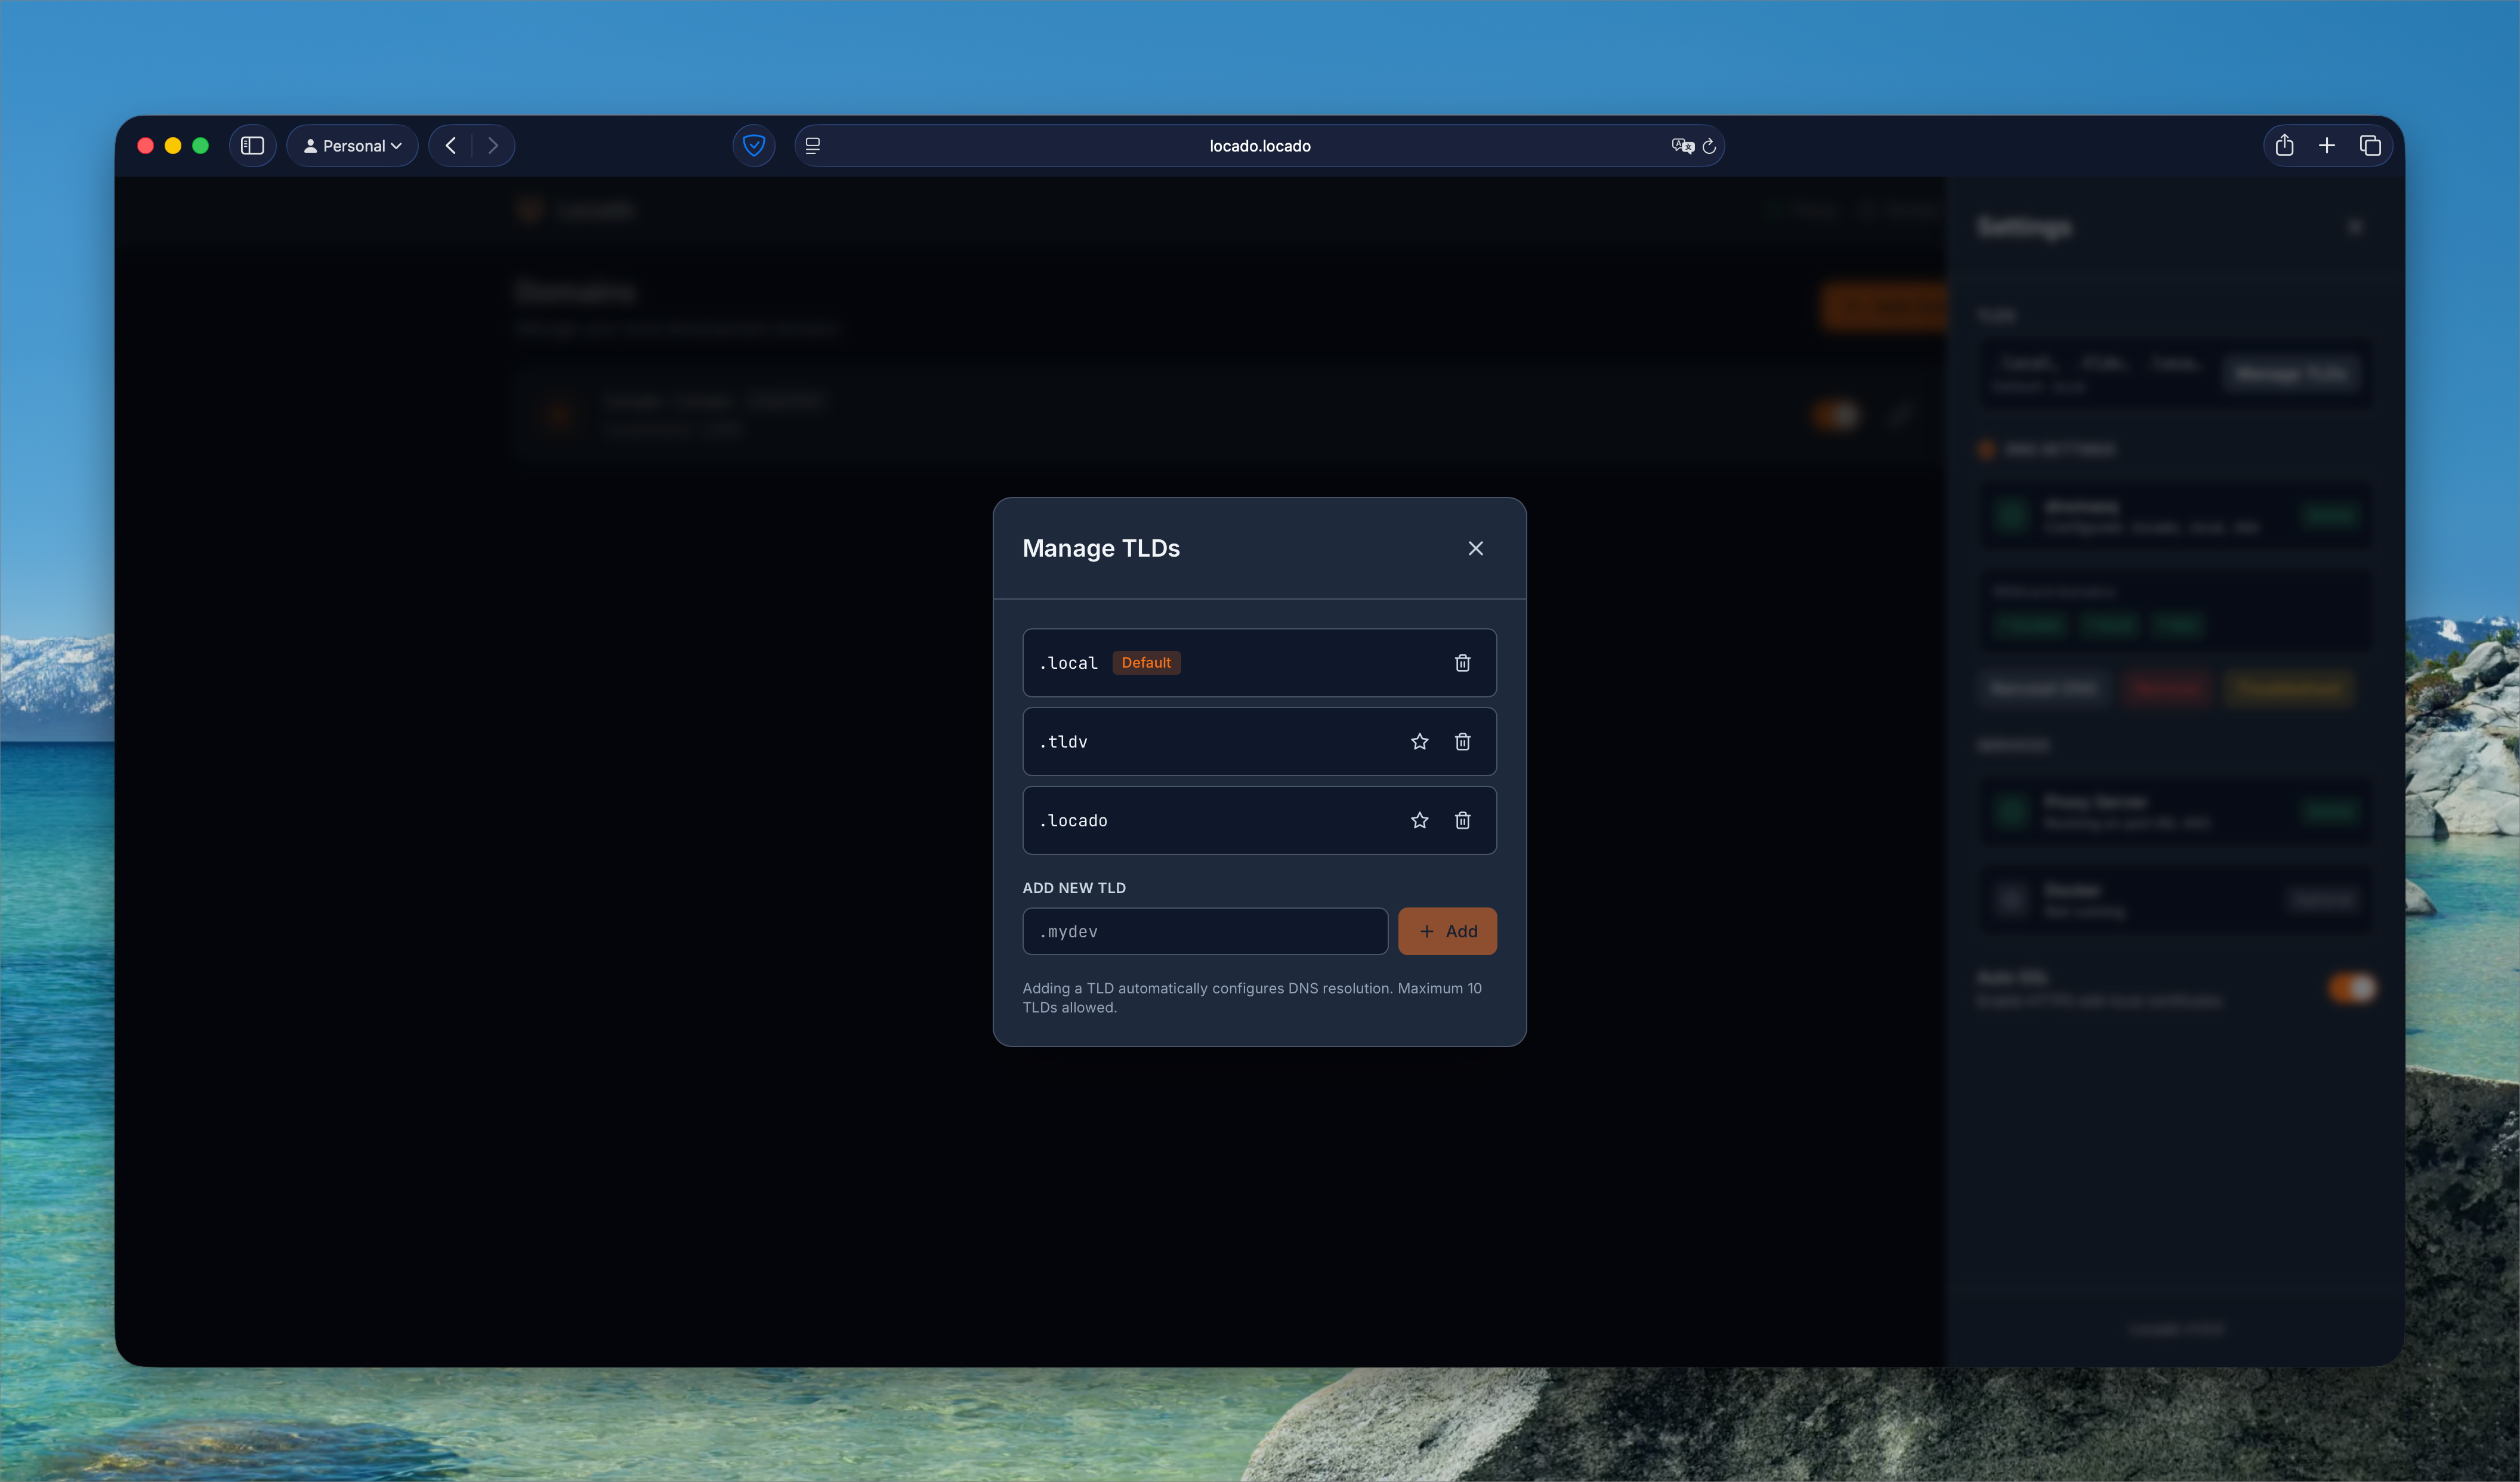Toggle the browser sidebar panel
The width and height of the screenshot is (2520, 1482).
252,146
